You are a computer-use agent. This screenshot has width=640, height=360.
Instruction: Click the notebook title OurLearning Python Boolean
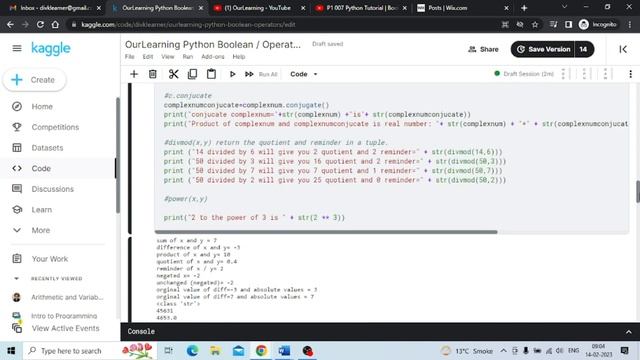point(213,44)
